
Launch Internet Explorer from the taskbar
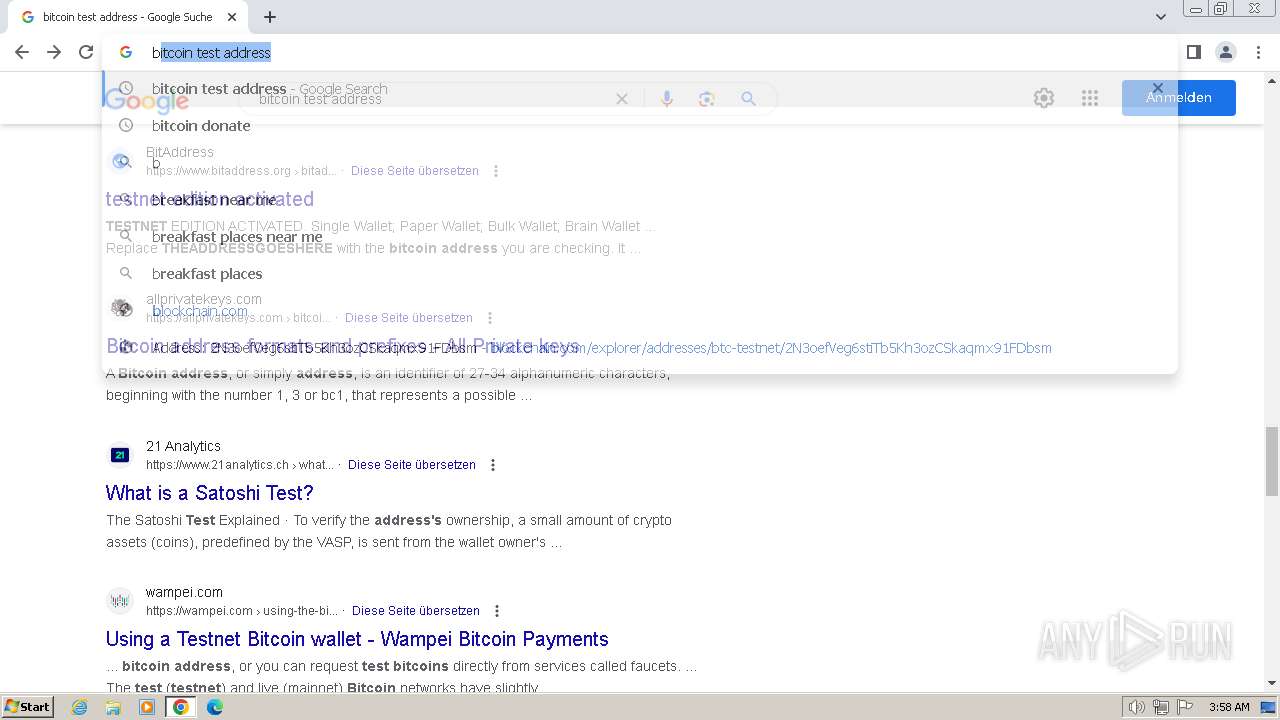click(80, 707)
